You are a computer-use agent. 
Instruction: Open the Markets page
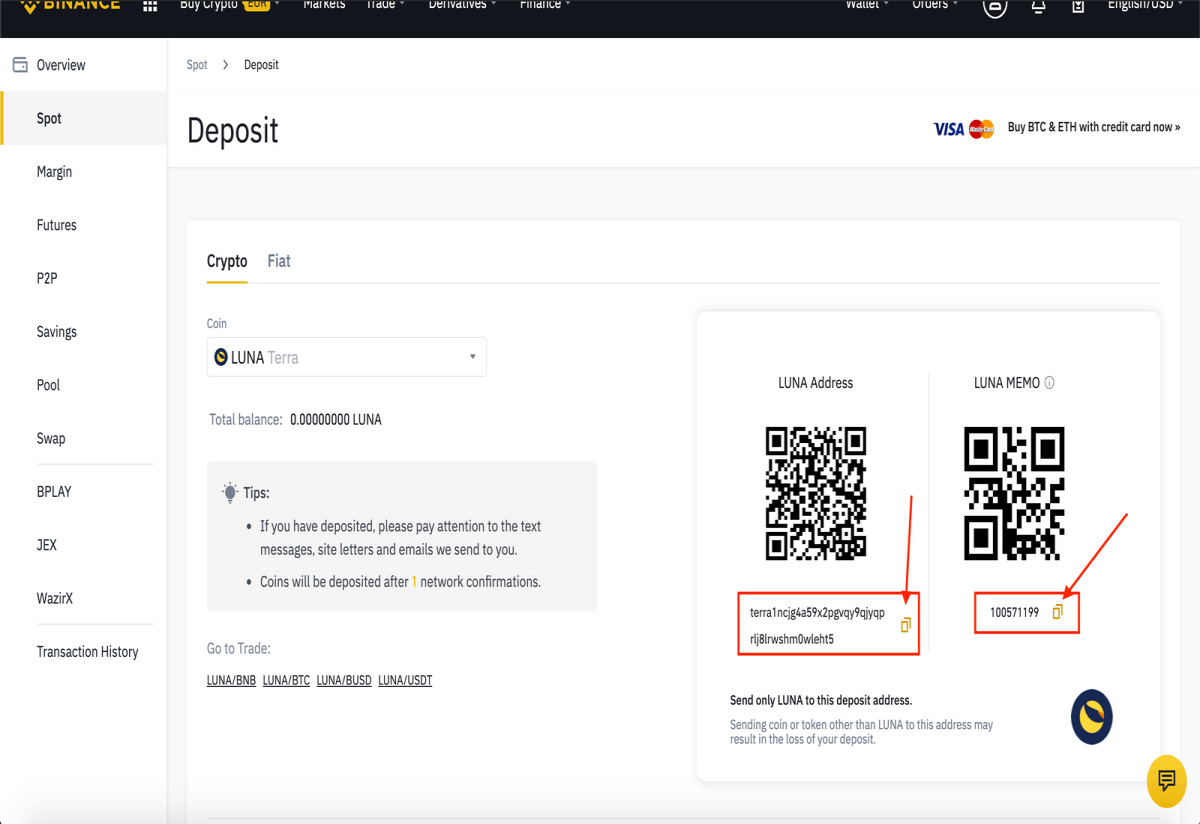click(324, 5)
